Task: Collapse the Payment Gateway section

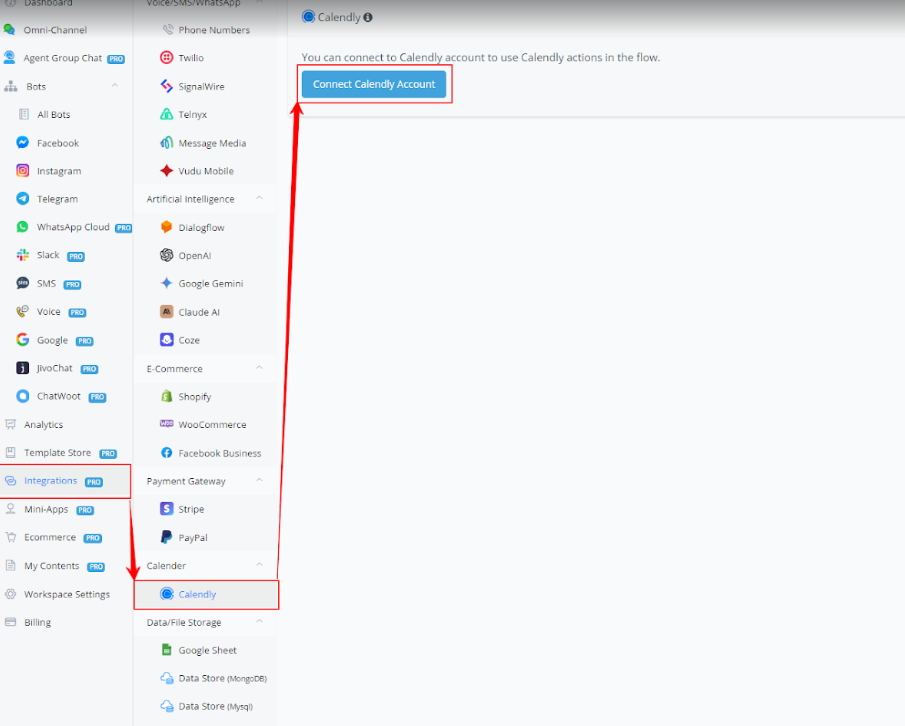Action: point(260,481)
